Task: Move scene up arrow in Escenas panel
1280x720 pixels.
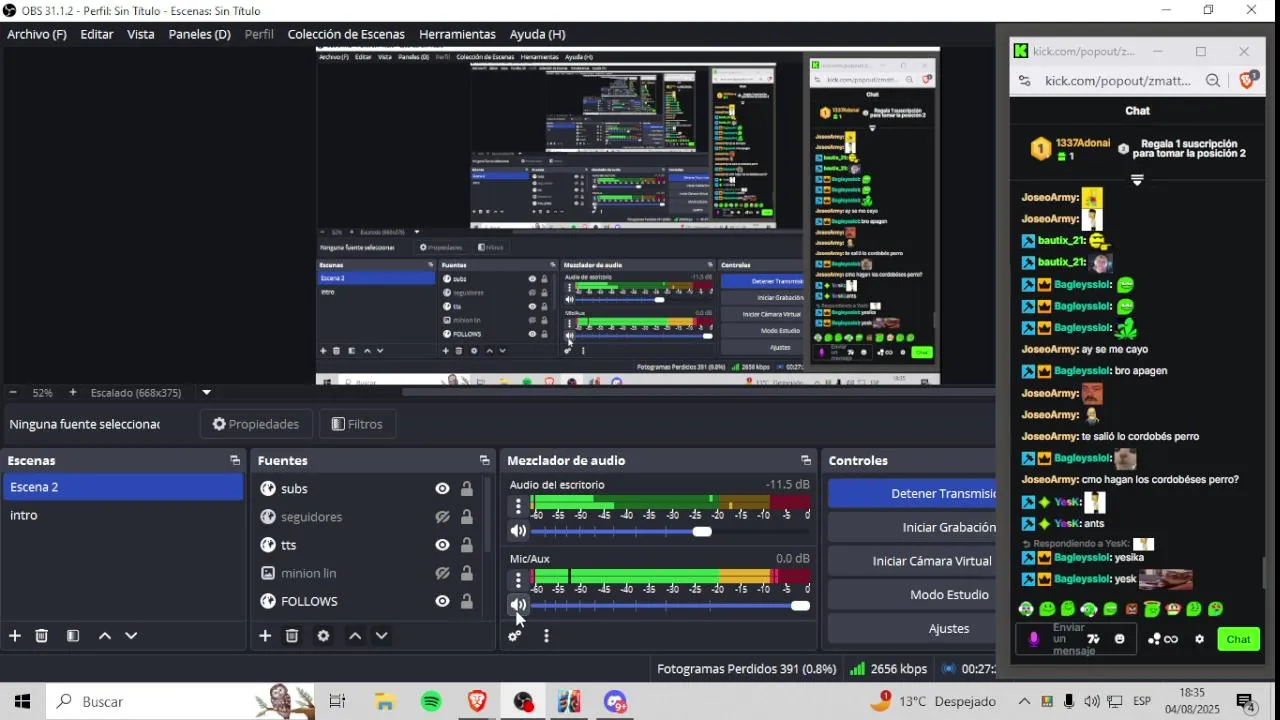Action: (105, 636)
